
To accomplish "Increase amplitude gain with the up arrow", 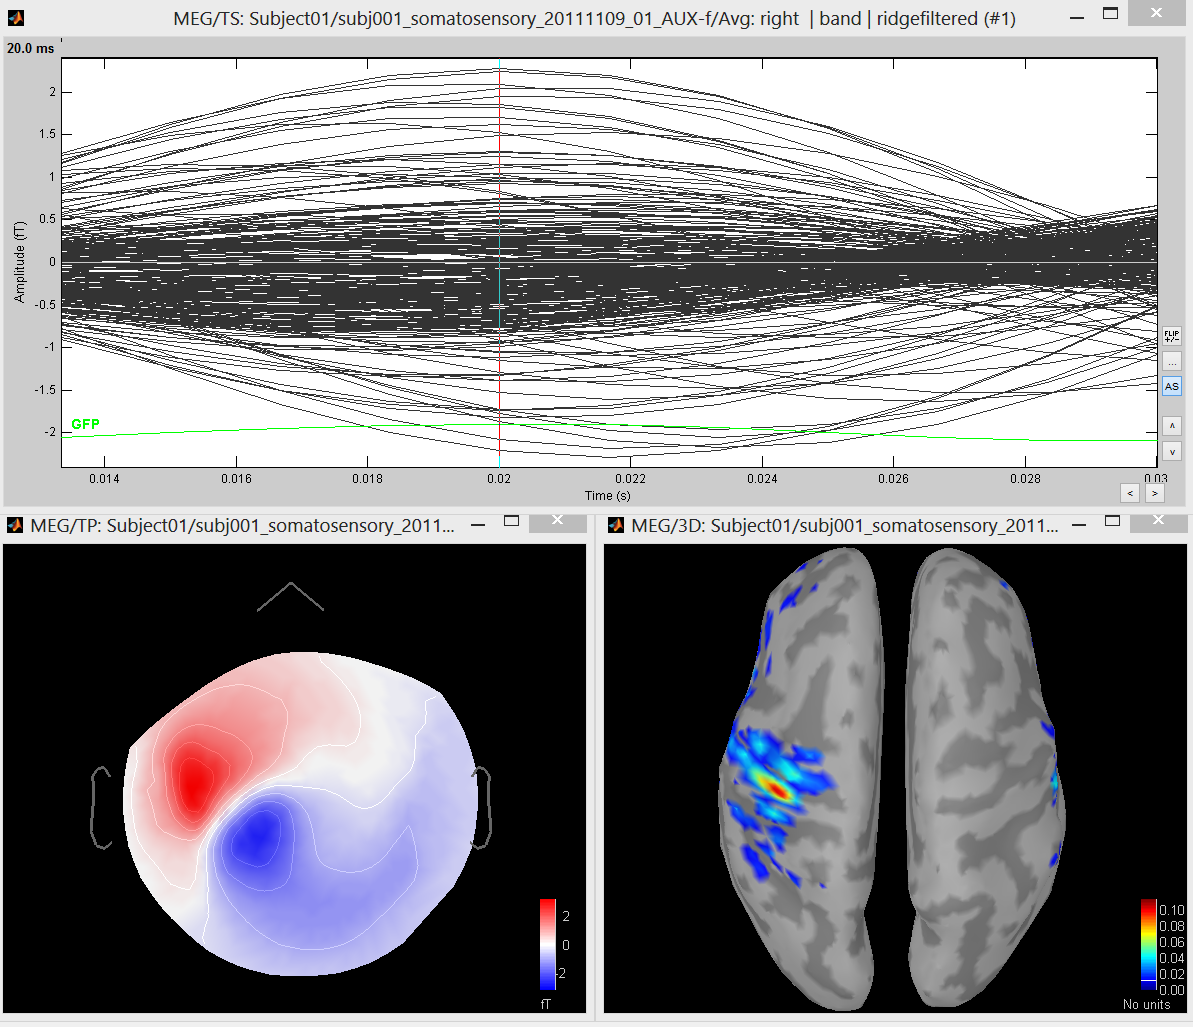I will (x=1171, y=426).
